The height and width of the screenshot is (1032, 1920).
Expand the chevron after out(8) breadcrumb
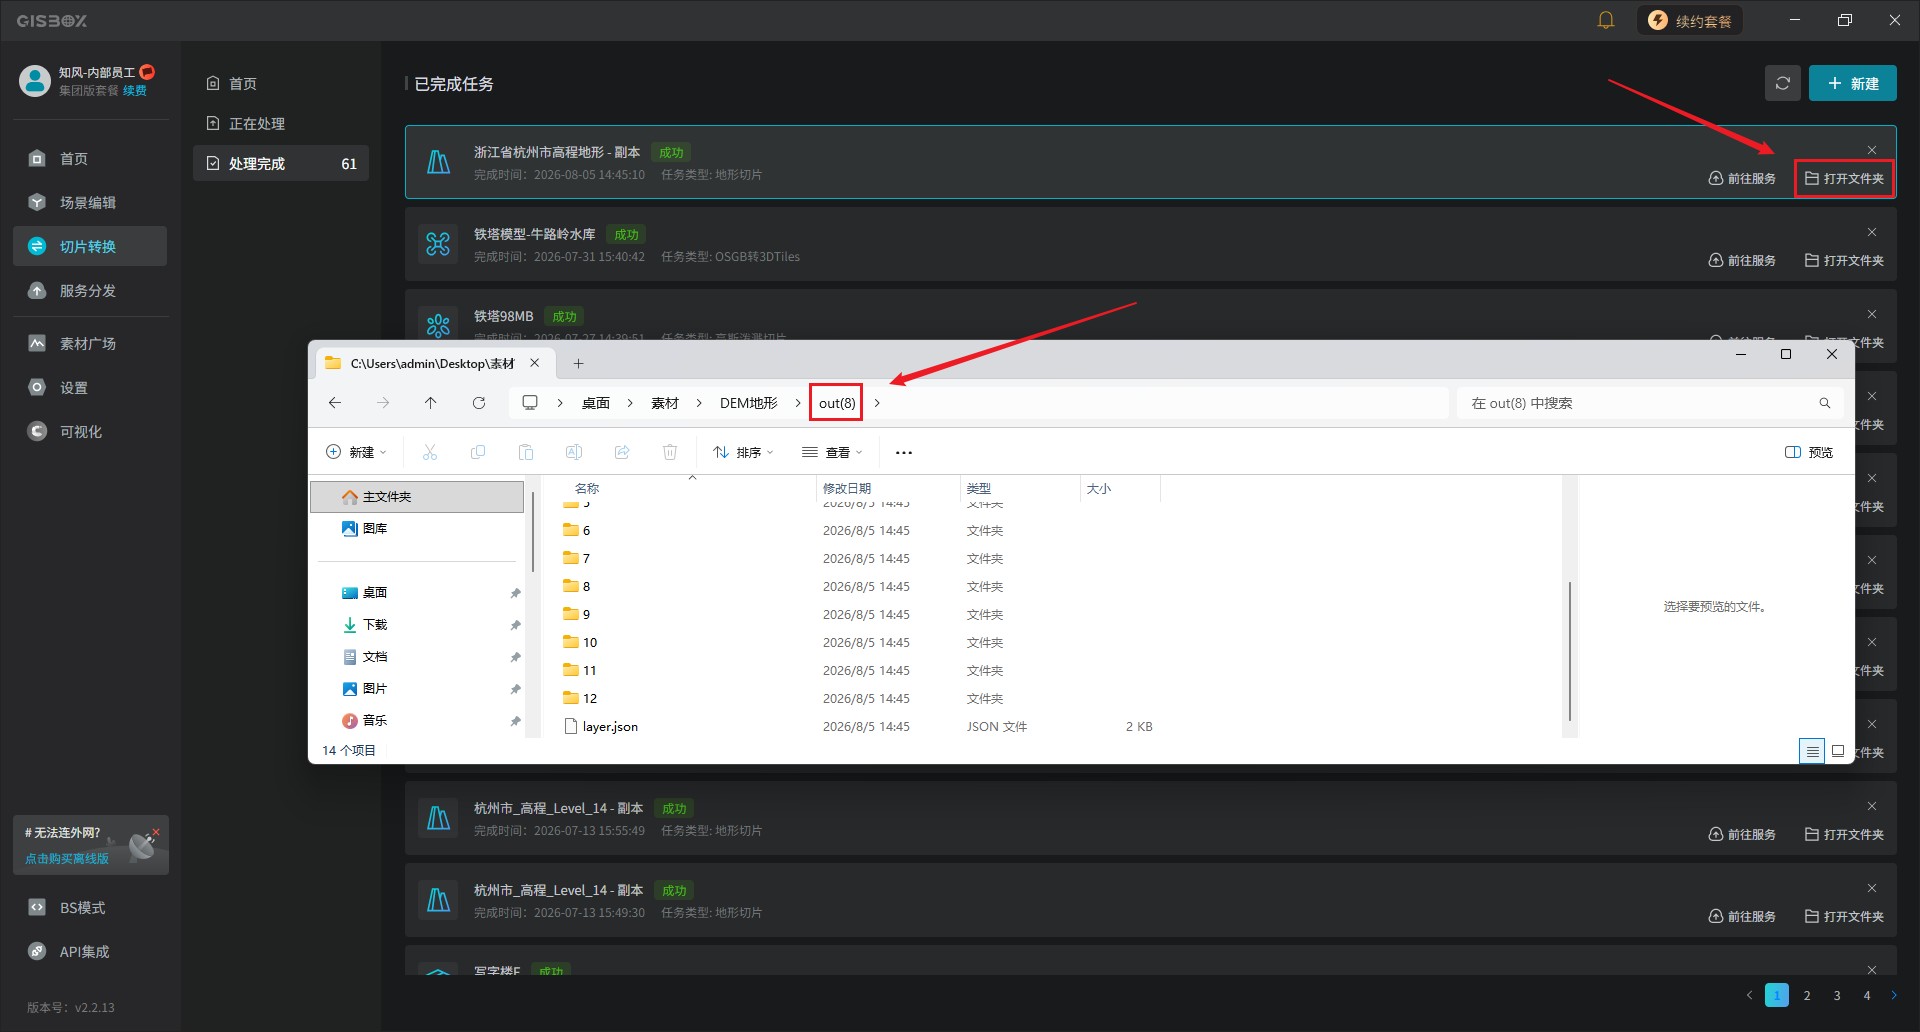pos(877,403)
